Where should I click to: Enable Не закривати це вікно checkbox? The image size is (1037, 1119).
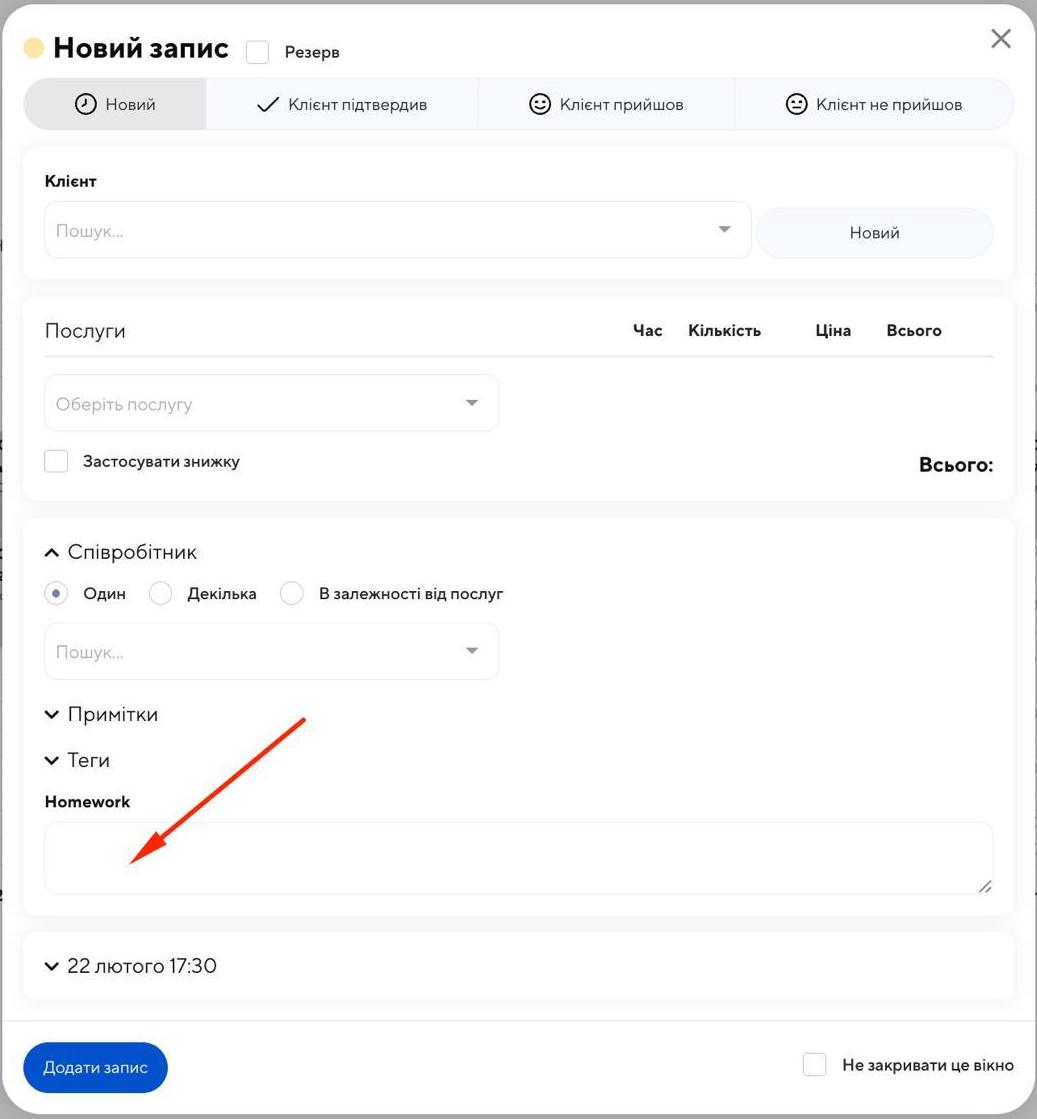coord(815,1065)
